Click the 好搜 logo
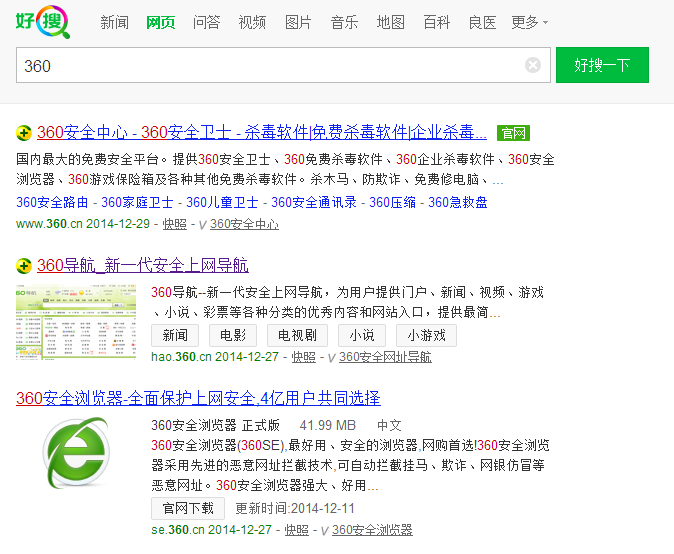Viewport: 674px width, 554px height. tap(43, 21)
